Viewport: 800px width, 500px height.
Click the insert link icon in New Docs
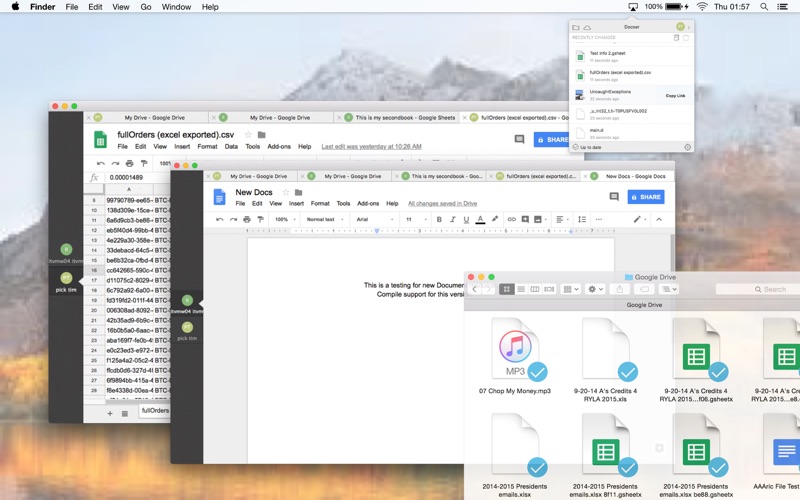pyautogui.click(x=511, y=219)
